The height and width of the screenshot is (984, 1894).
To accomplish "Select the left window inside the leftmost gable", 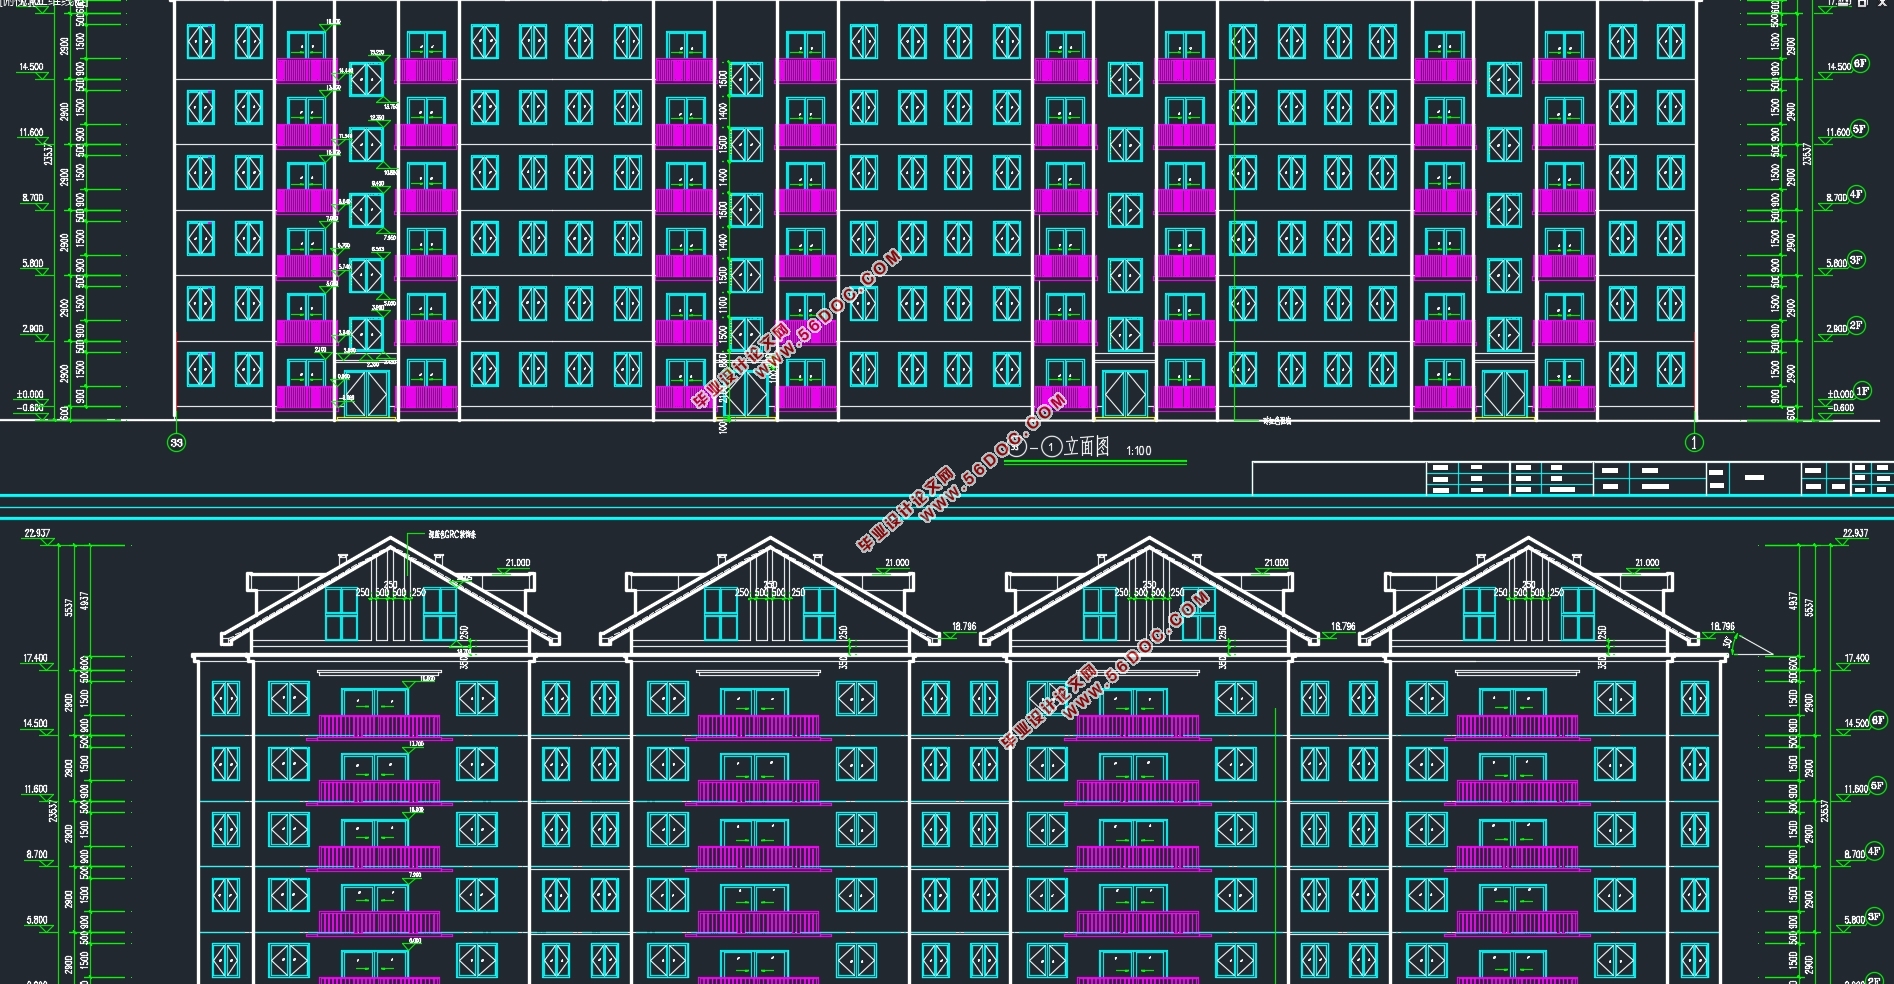I will click(x=342, y=613).
